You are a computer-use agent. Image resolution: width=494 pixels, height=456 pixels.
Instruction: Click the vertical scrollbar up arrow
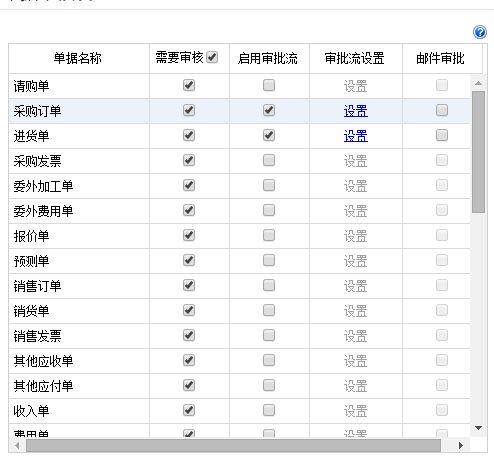pos(478,83)
